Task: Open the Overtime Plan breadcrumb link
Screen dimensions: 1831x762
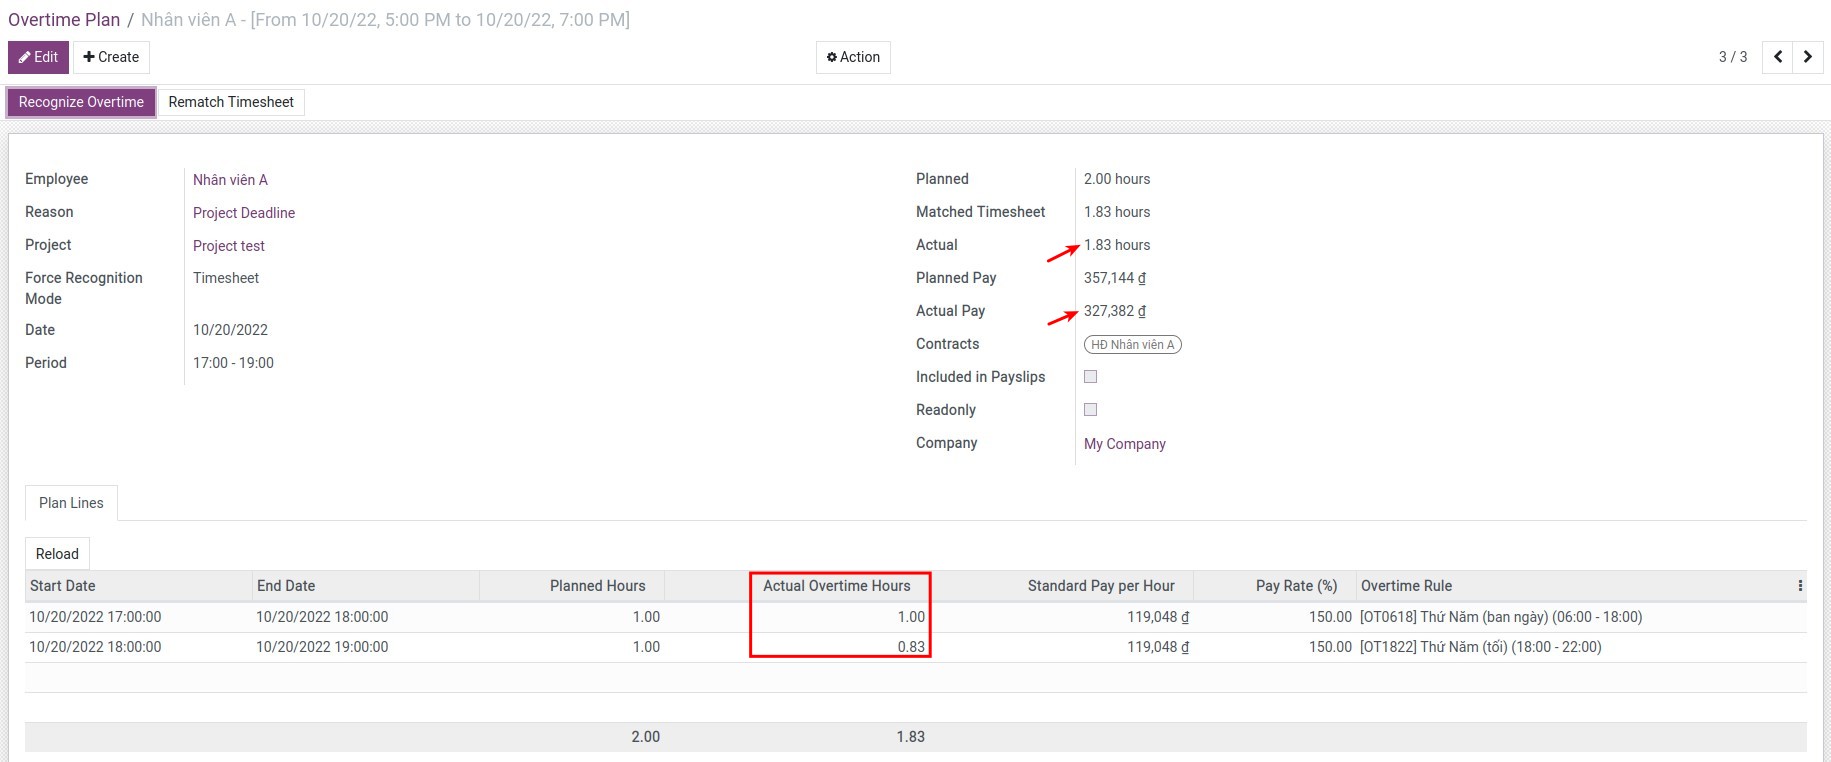Action: 64,20
